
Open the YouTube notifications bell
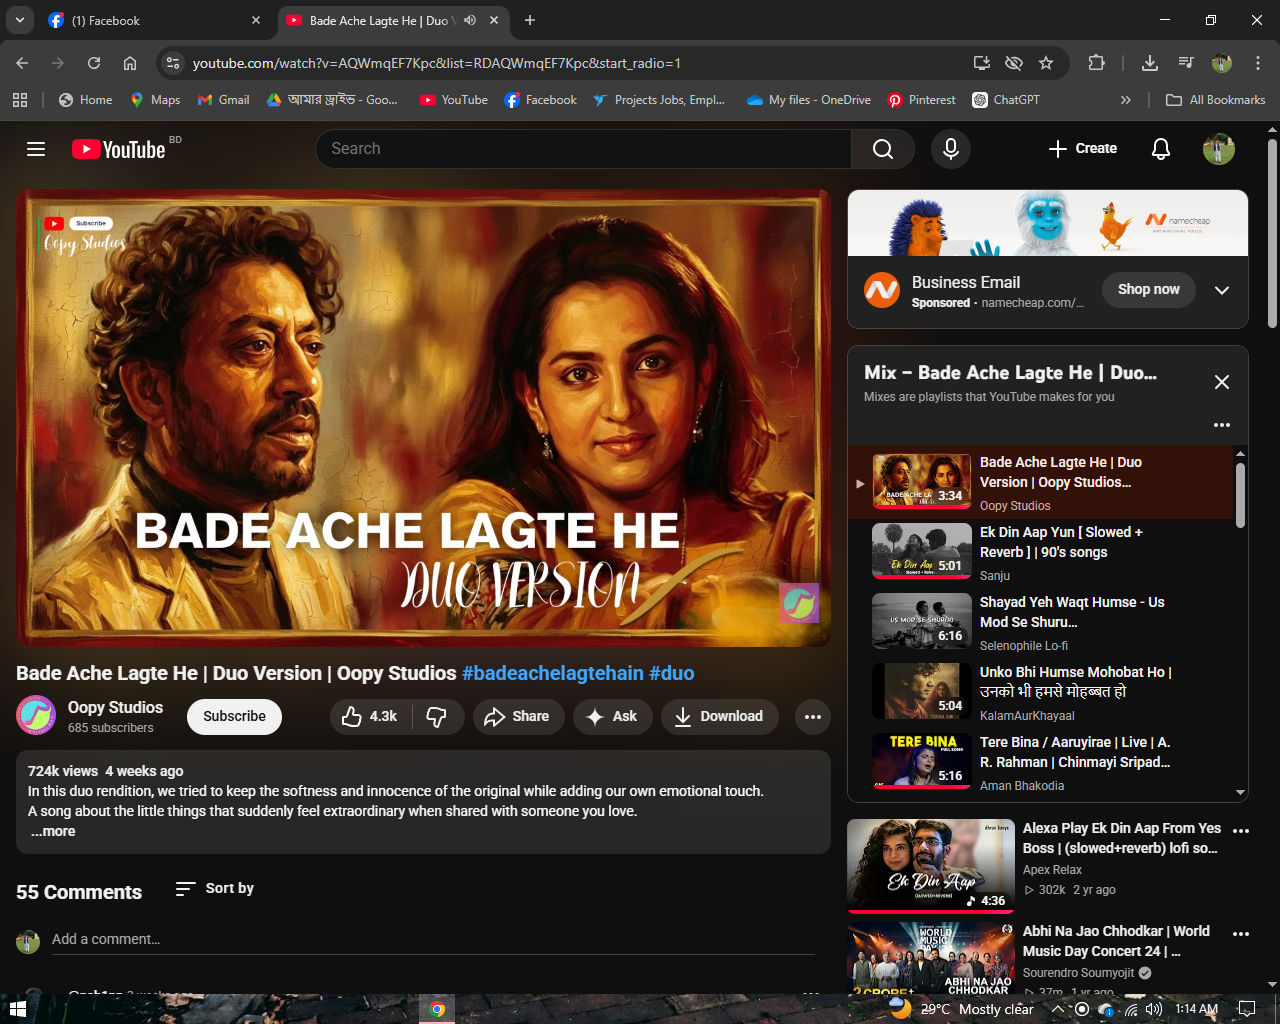coord(1161,149)
